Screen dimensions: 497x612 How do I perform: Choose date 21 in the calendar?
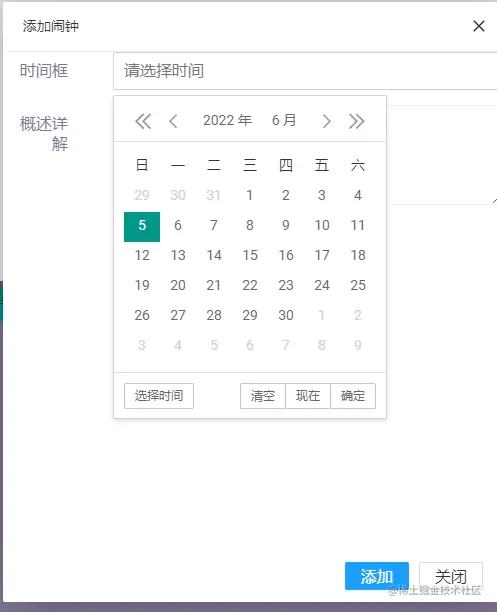tap(214, 285)
